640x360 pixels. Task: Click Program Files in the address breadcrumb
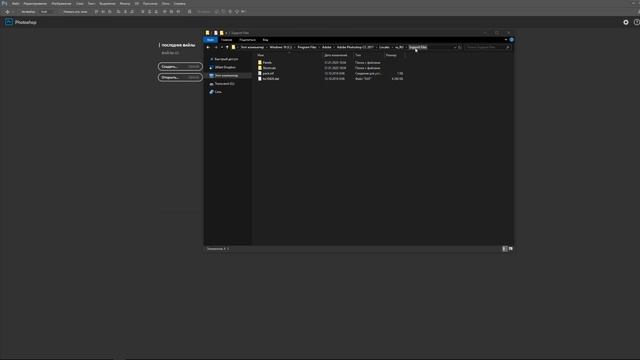coord(307,47)
